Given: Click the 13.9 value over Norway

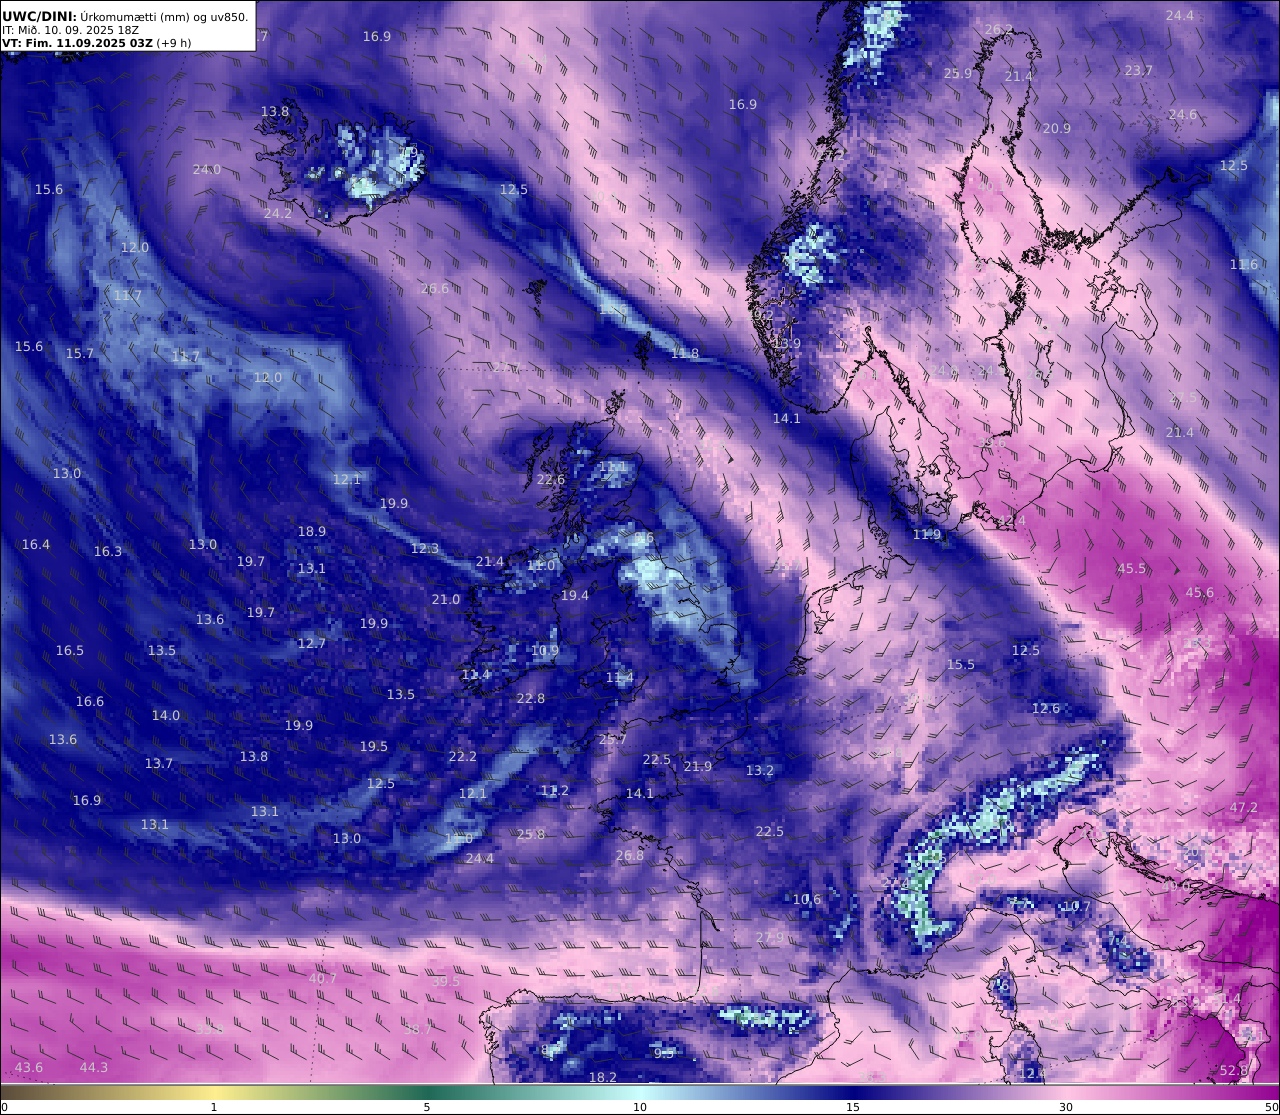Looking at the screenshot, I should point(787,344).
